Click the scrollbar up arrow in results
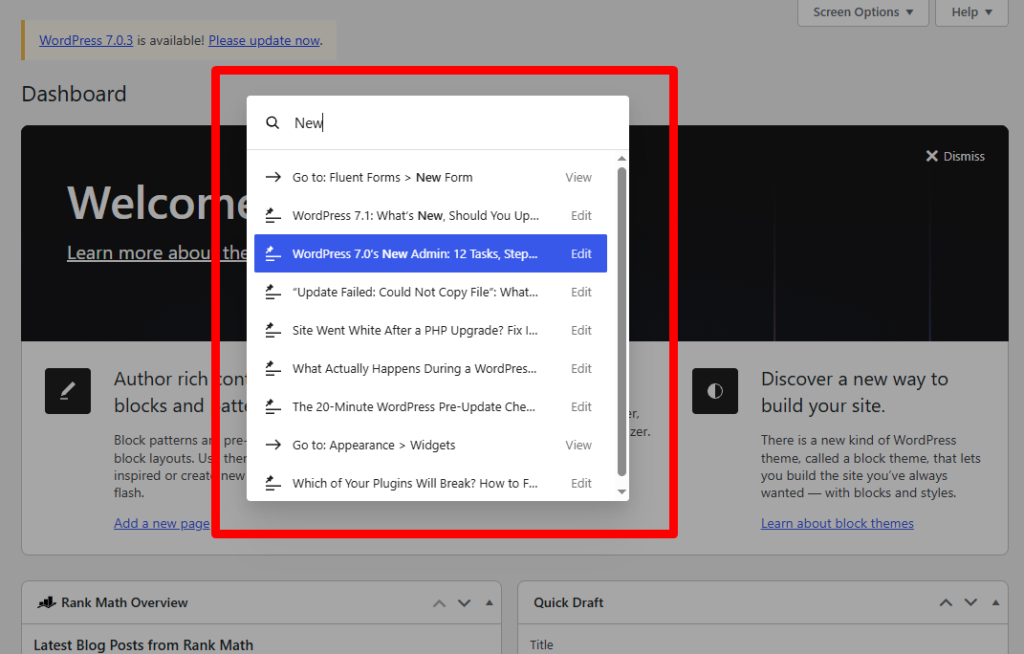 point(622,159)
